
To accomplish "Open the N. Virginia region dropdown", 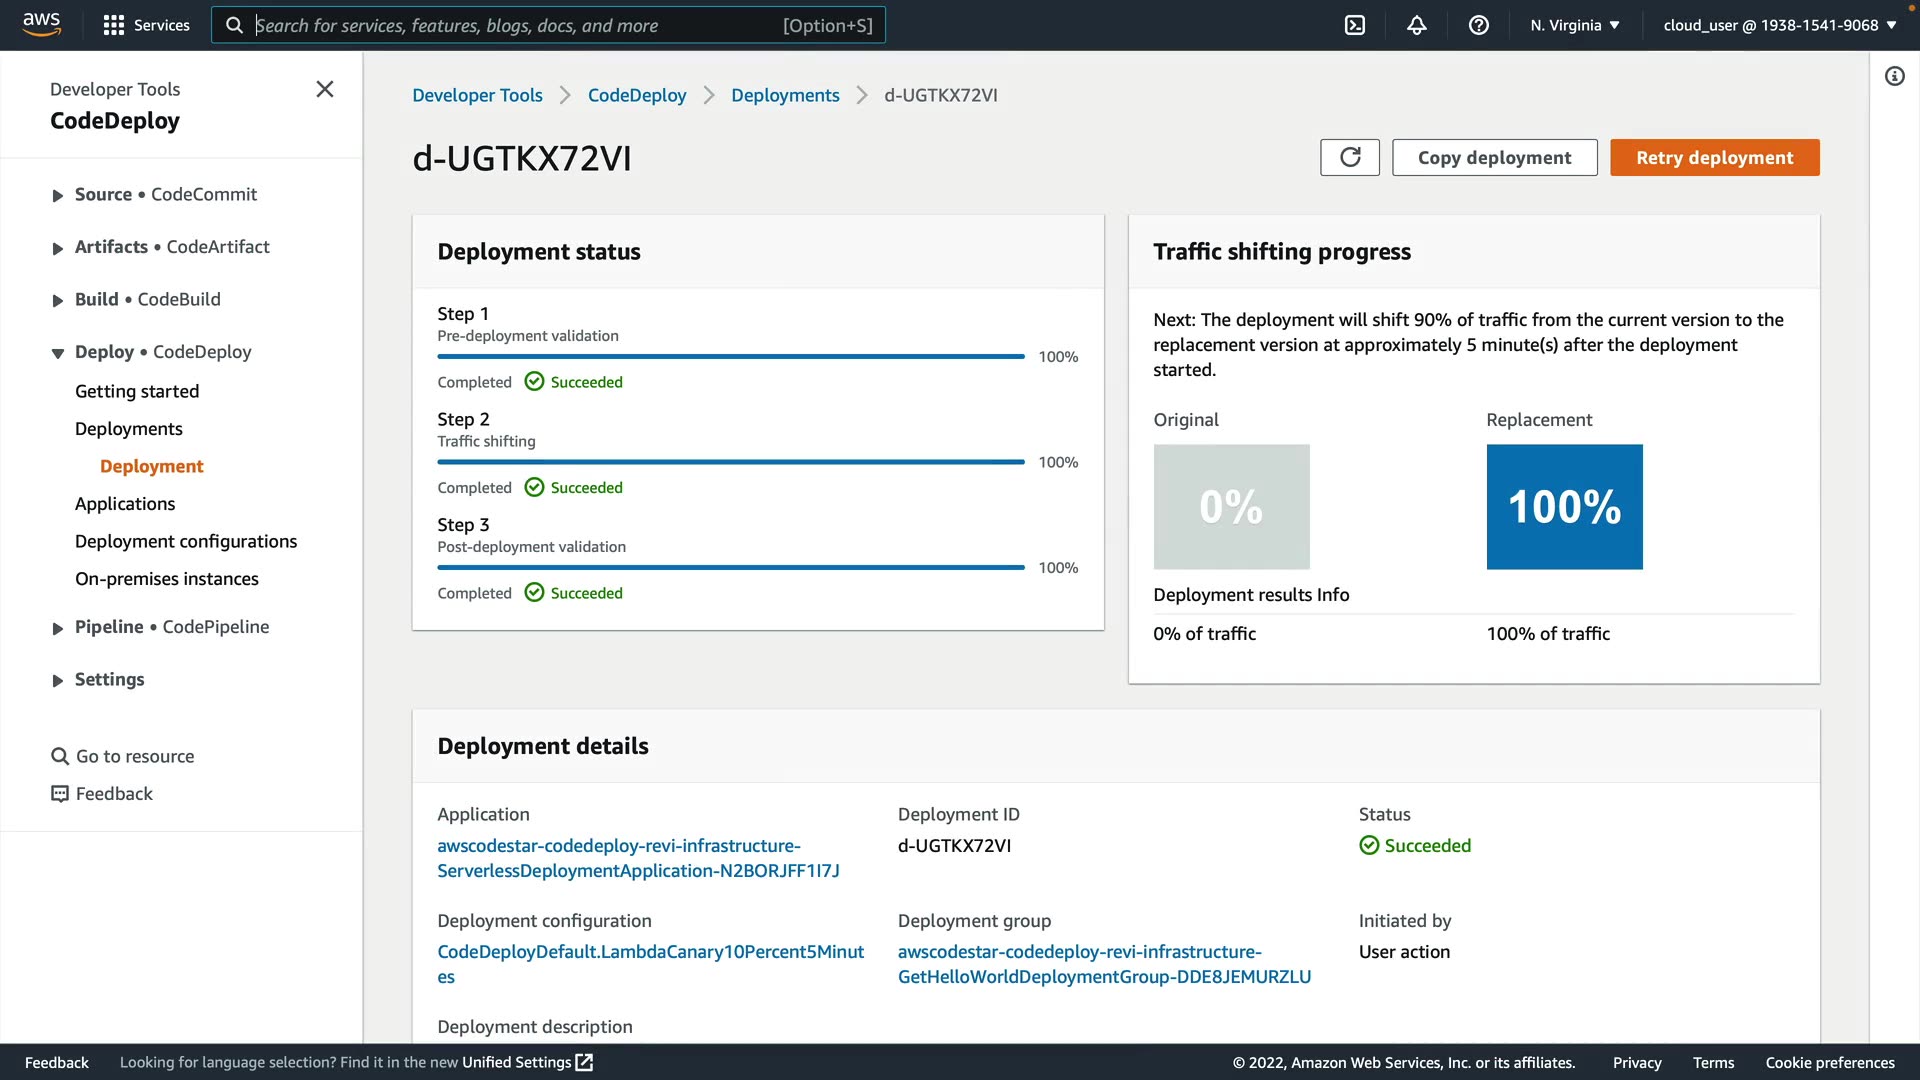I will 1574,25.
